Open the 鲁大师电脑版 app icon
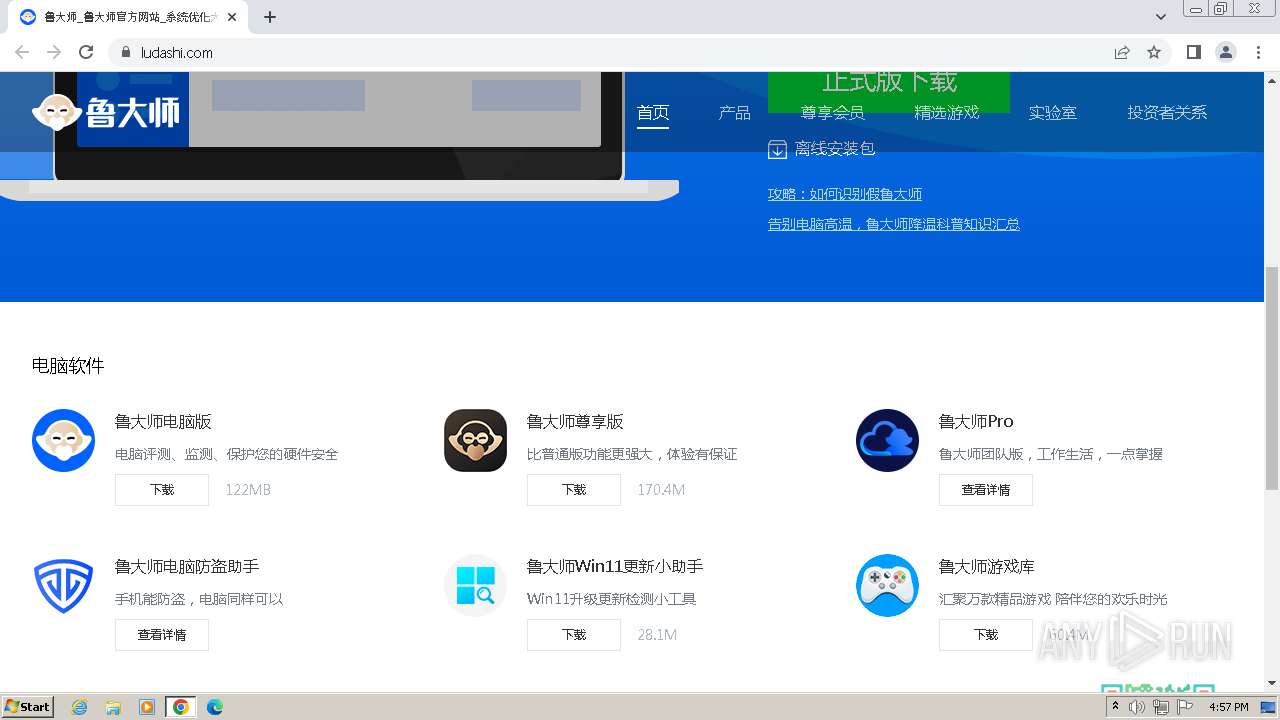This screenshot has width=1280, height=720. (64, 440)
